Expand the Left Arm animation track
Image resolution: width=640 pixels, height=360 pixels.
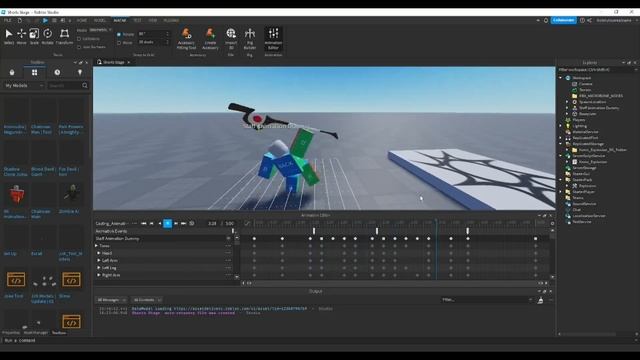pos(99,260)
